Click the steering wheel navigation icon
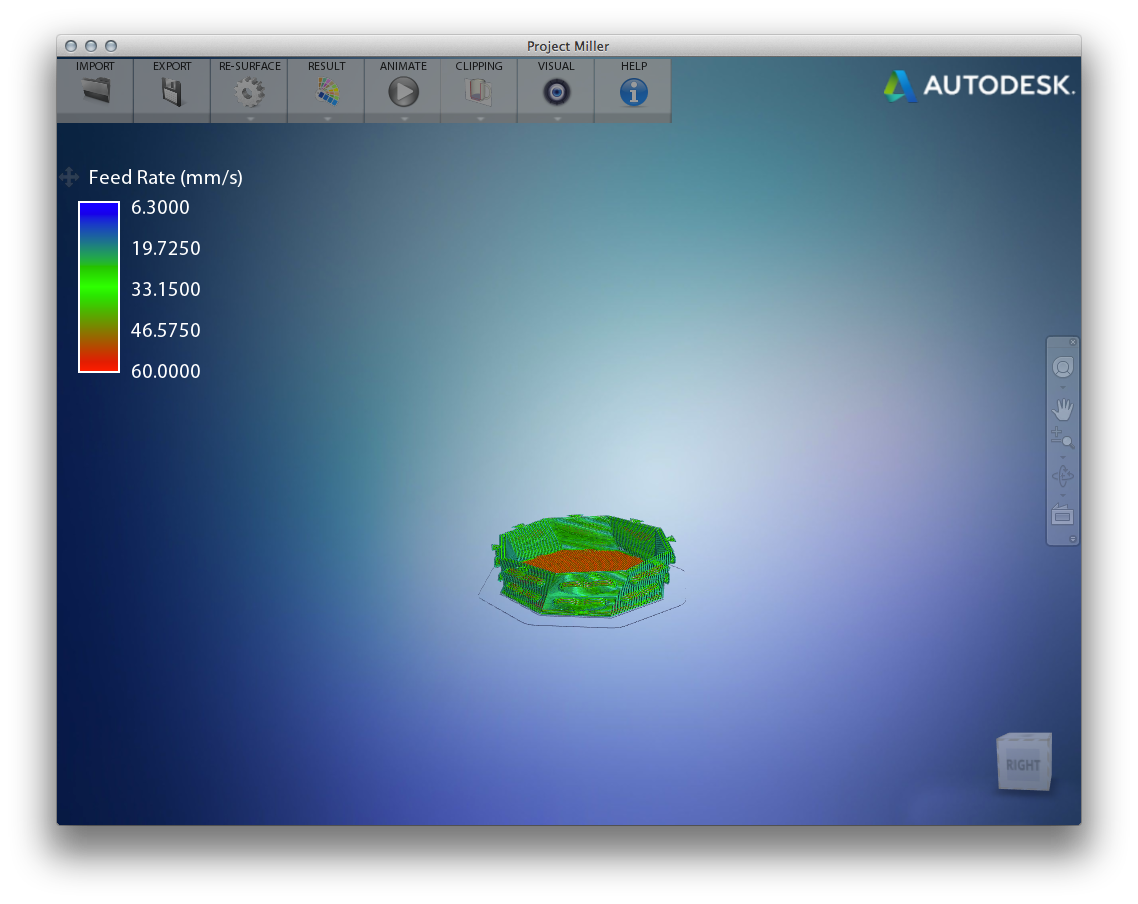The height and width of the screenshot is (904, 1138). tap(1062, 367)
